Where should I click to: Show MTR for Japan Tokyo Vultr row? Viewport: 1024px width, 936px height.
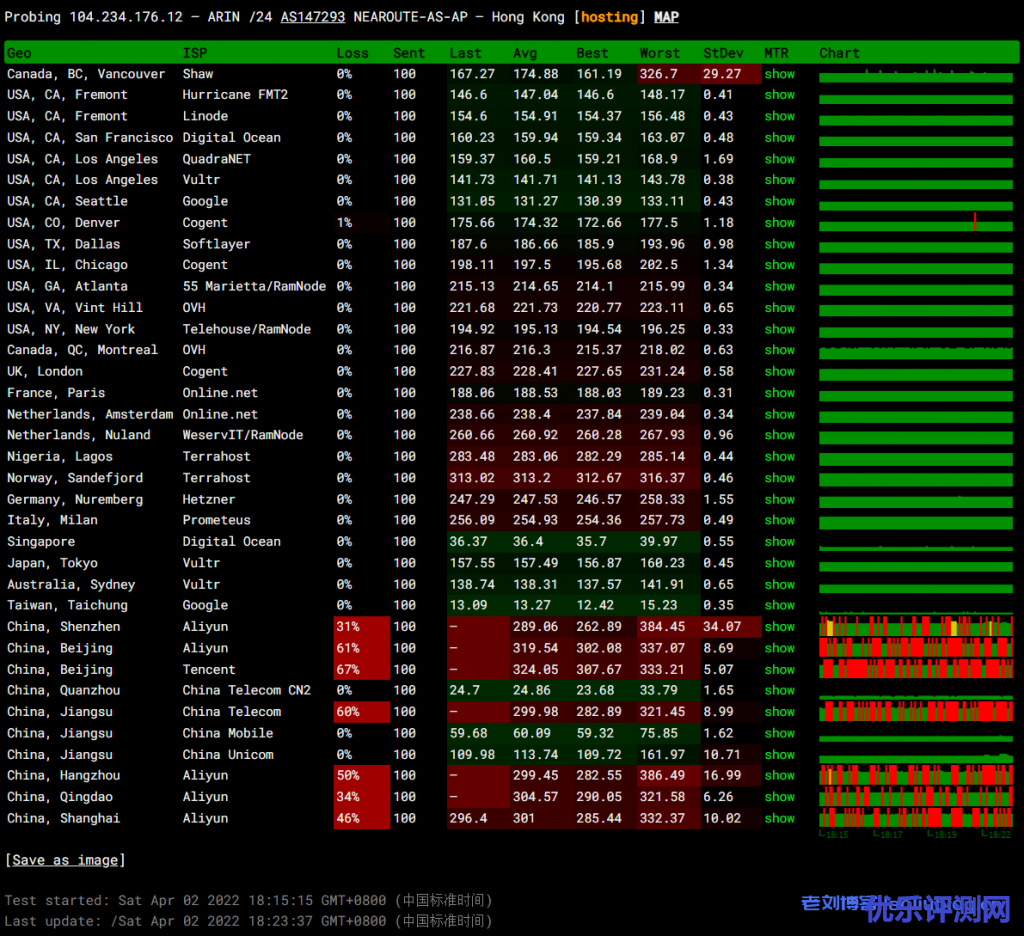point(779,563)
